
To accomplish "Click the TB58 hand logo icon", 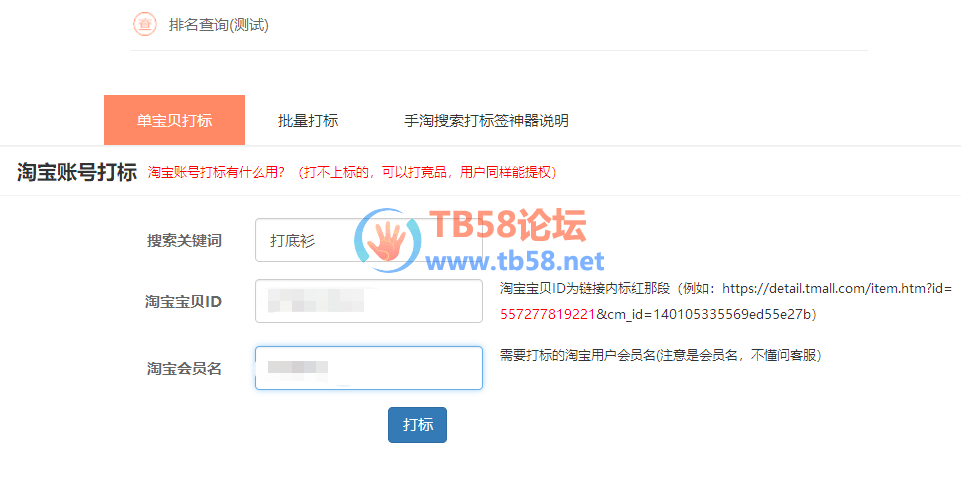I will pos(387,241).
